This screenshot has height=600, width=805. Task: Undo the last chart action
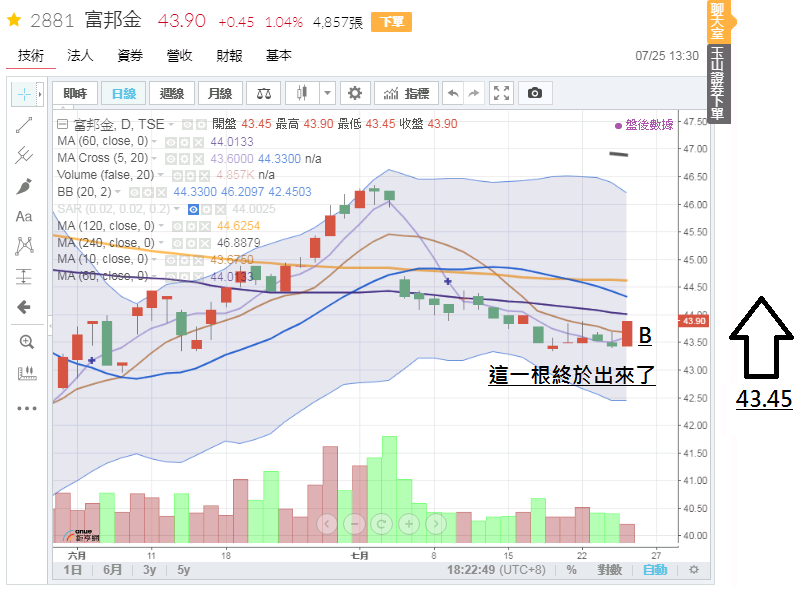453,93
